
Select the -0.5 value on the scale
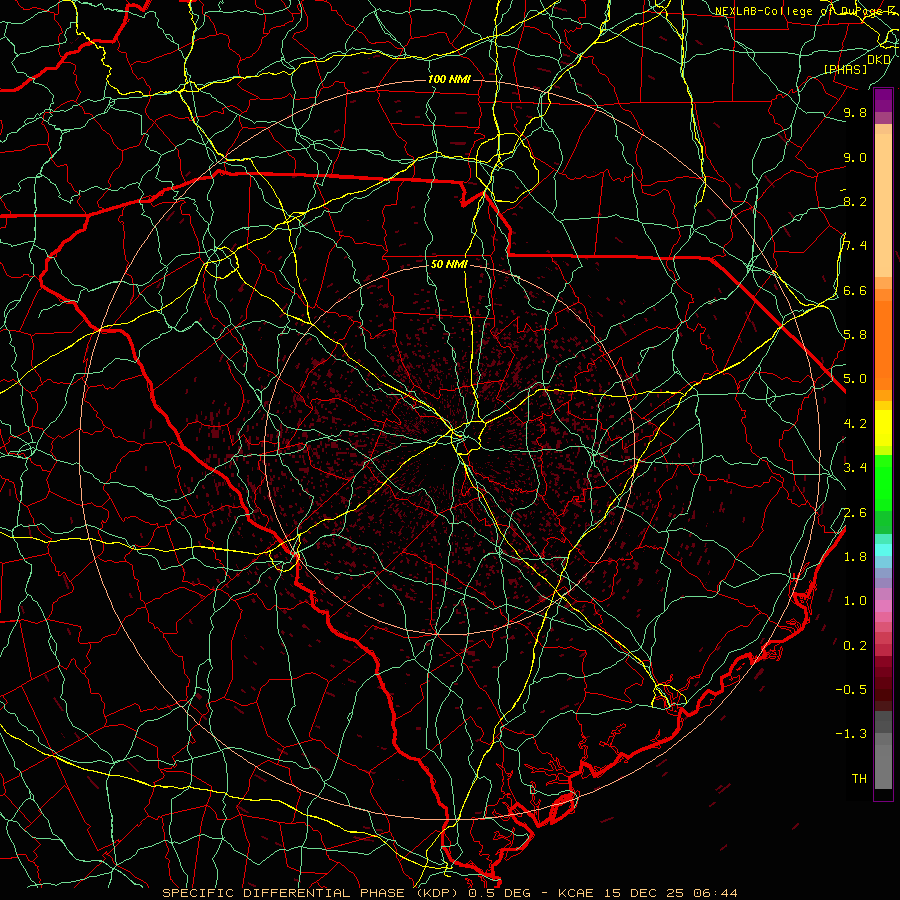tap(851, 690)
